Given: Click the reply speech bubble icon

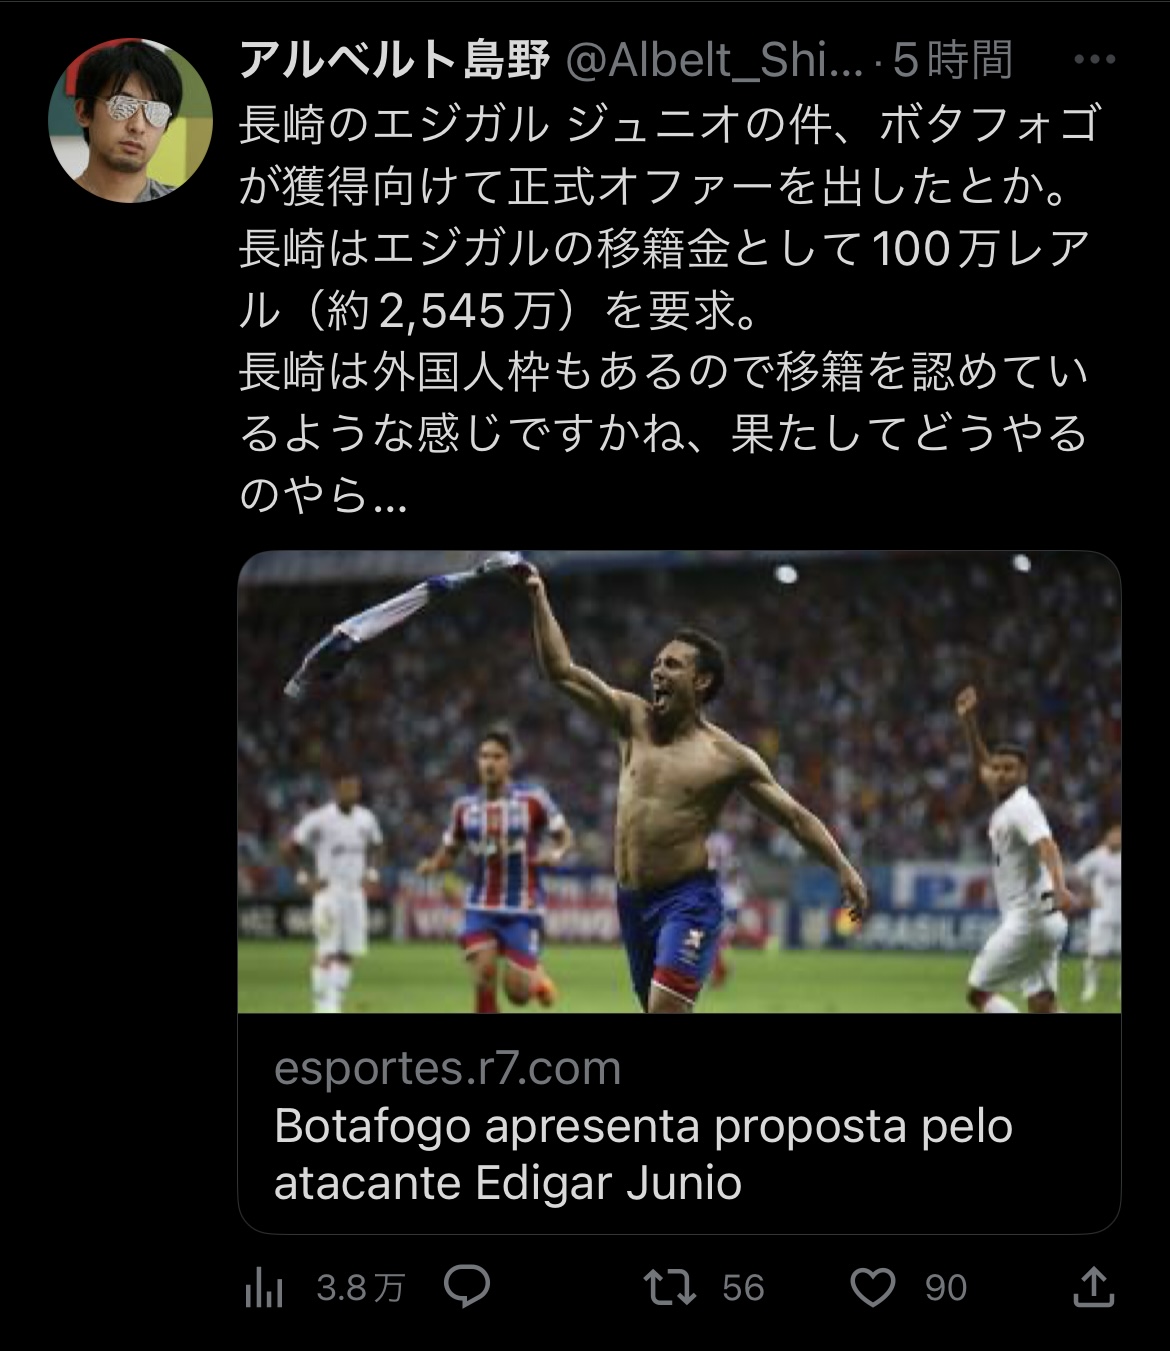Looking at the screenshot, I should pyautogui.click(x=466, y=1287).
